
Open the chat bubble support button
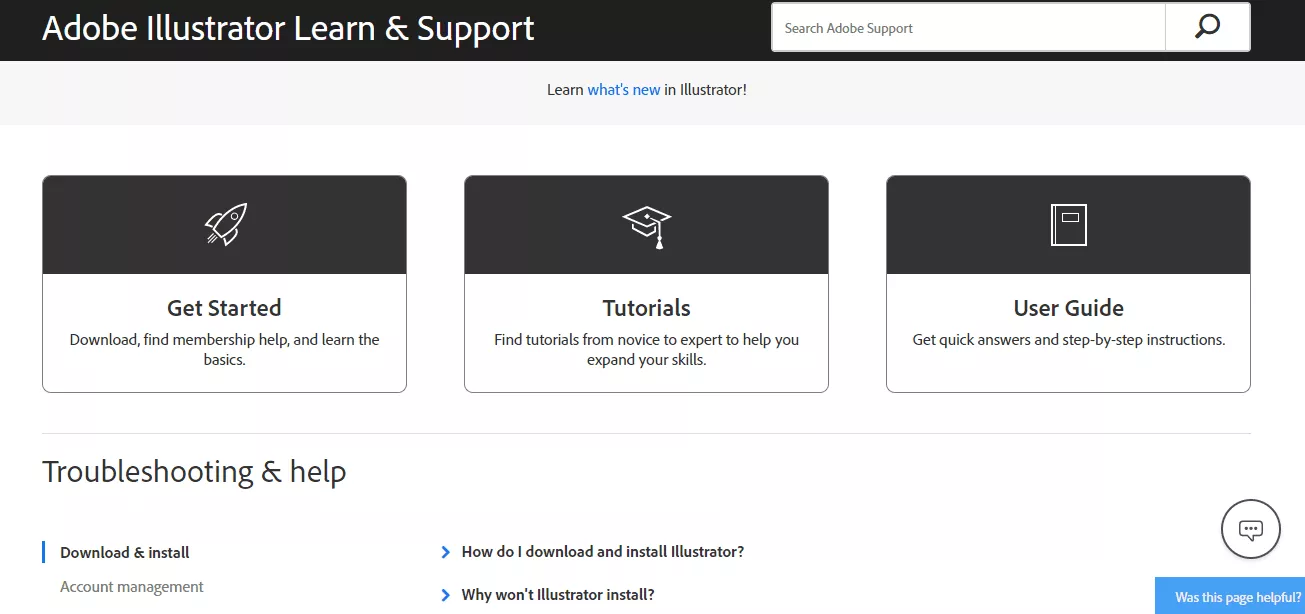1251,529
